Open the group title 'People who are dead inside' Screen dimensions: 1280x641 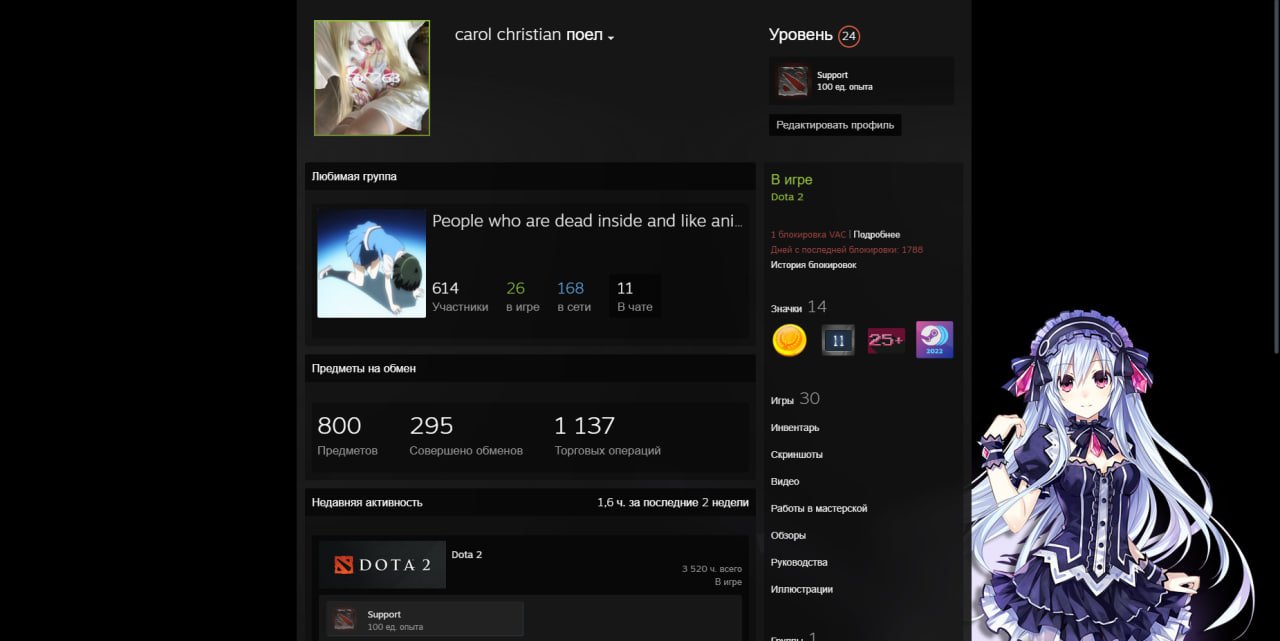coord(587,221)
